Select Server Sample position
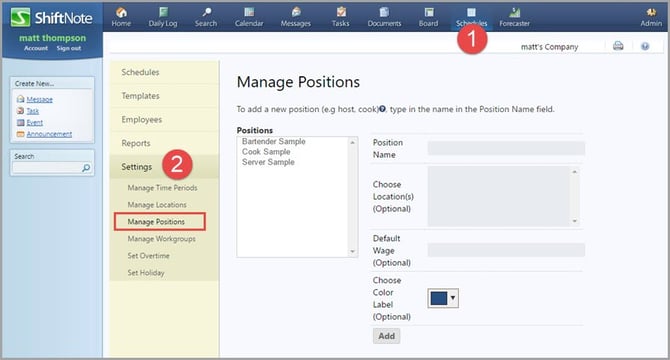Screen dimensions: 670x360 coord(268,162)
